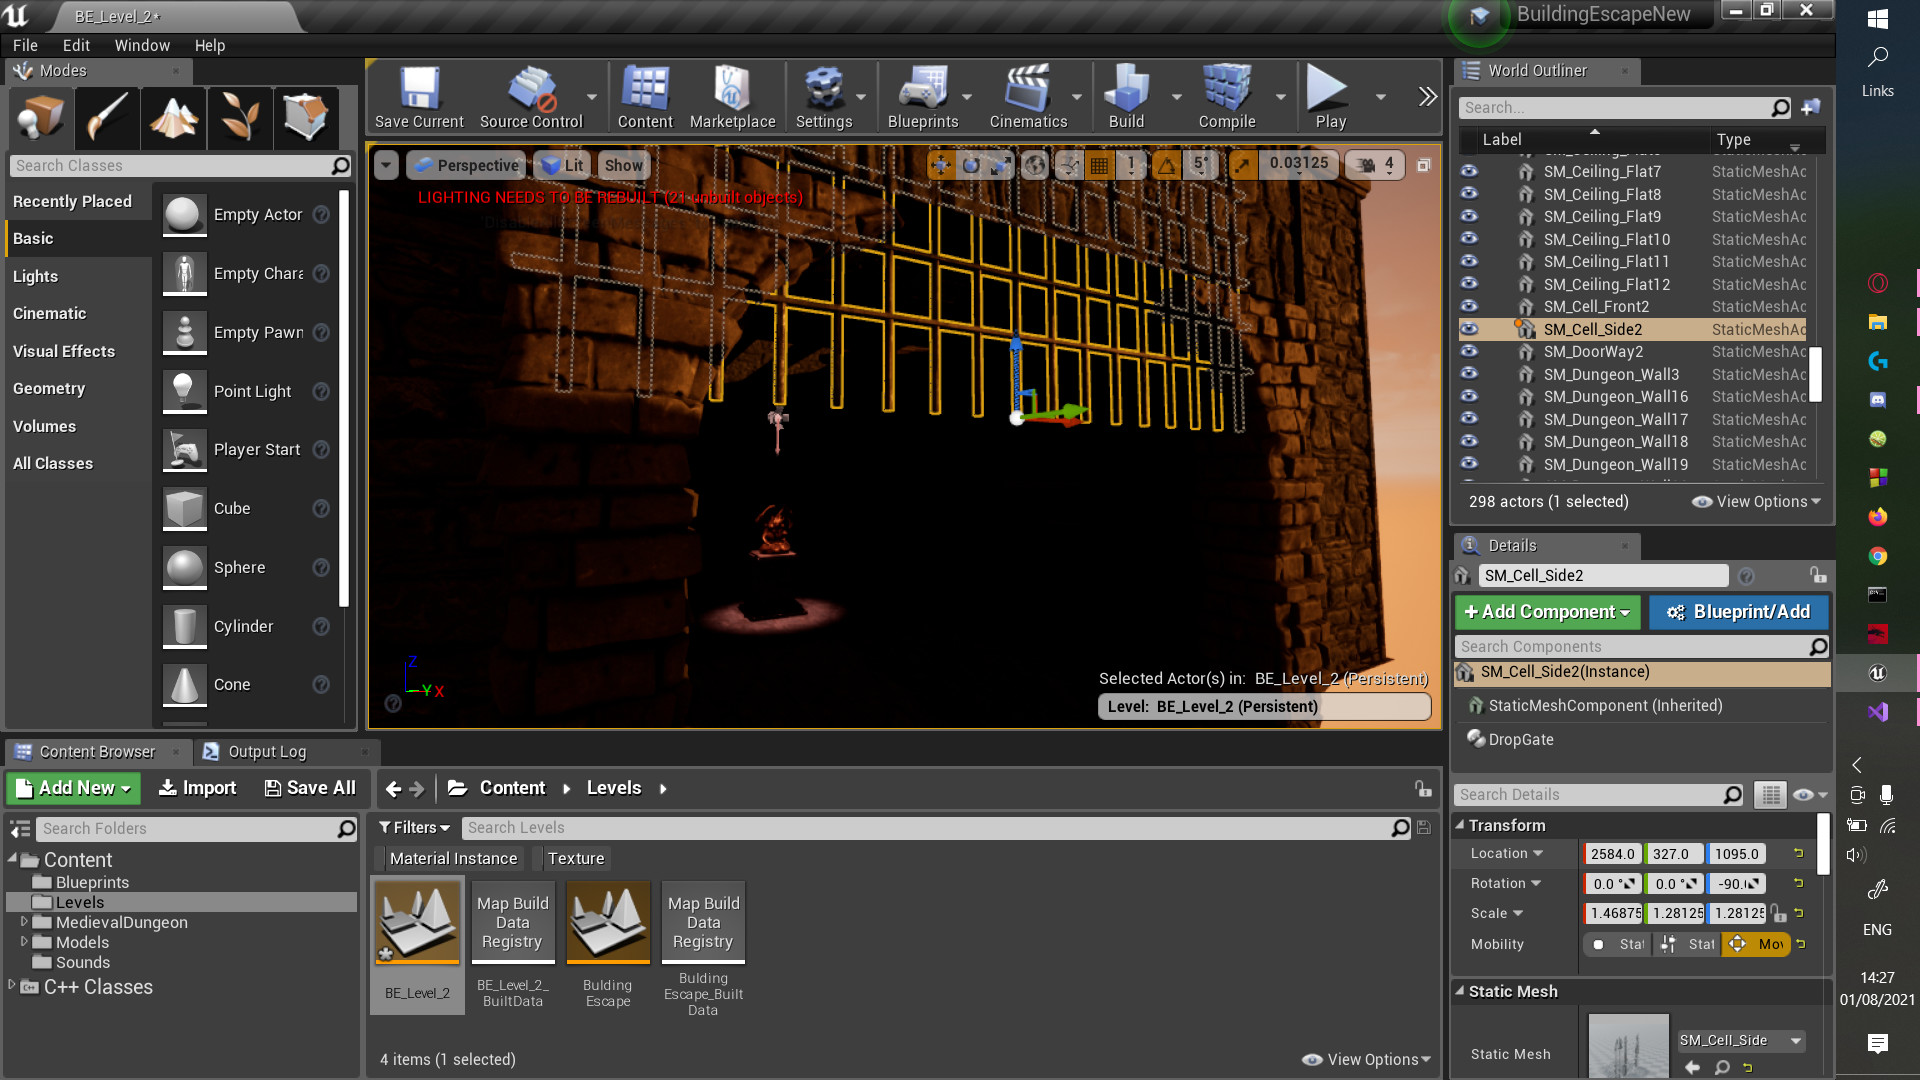The width and height of the screenshot is (1920, 1080).
Task: Select the Paint mode brush icon
Action: pyautogui.click(x=106, y=117)
